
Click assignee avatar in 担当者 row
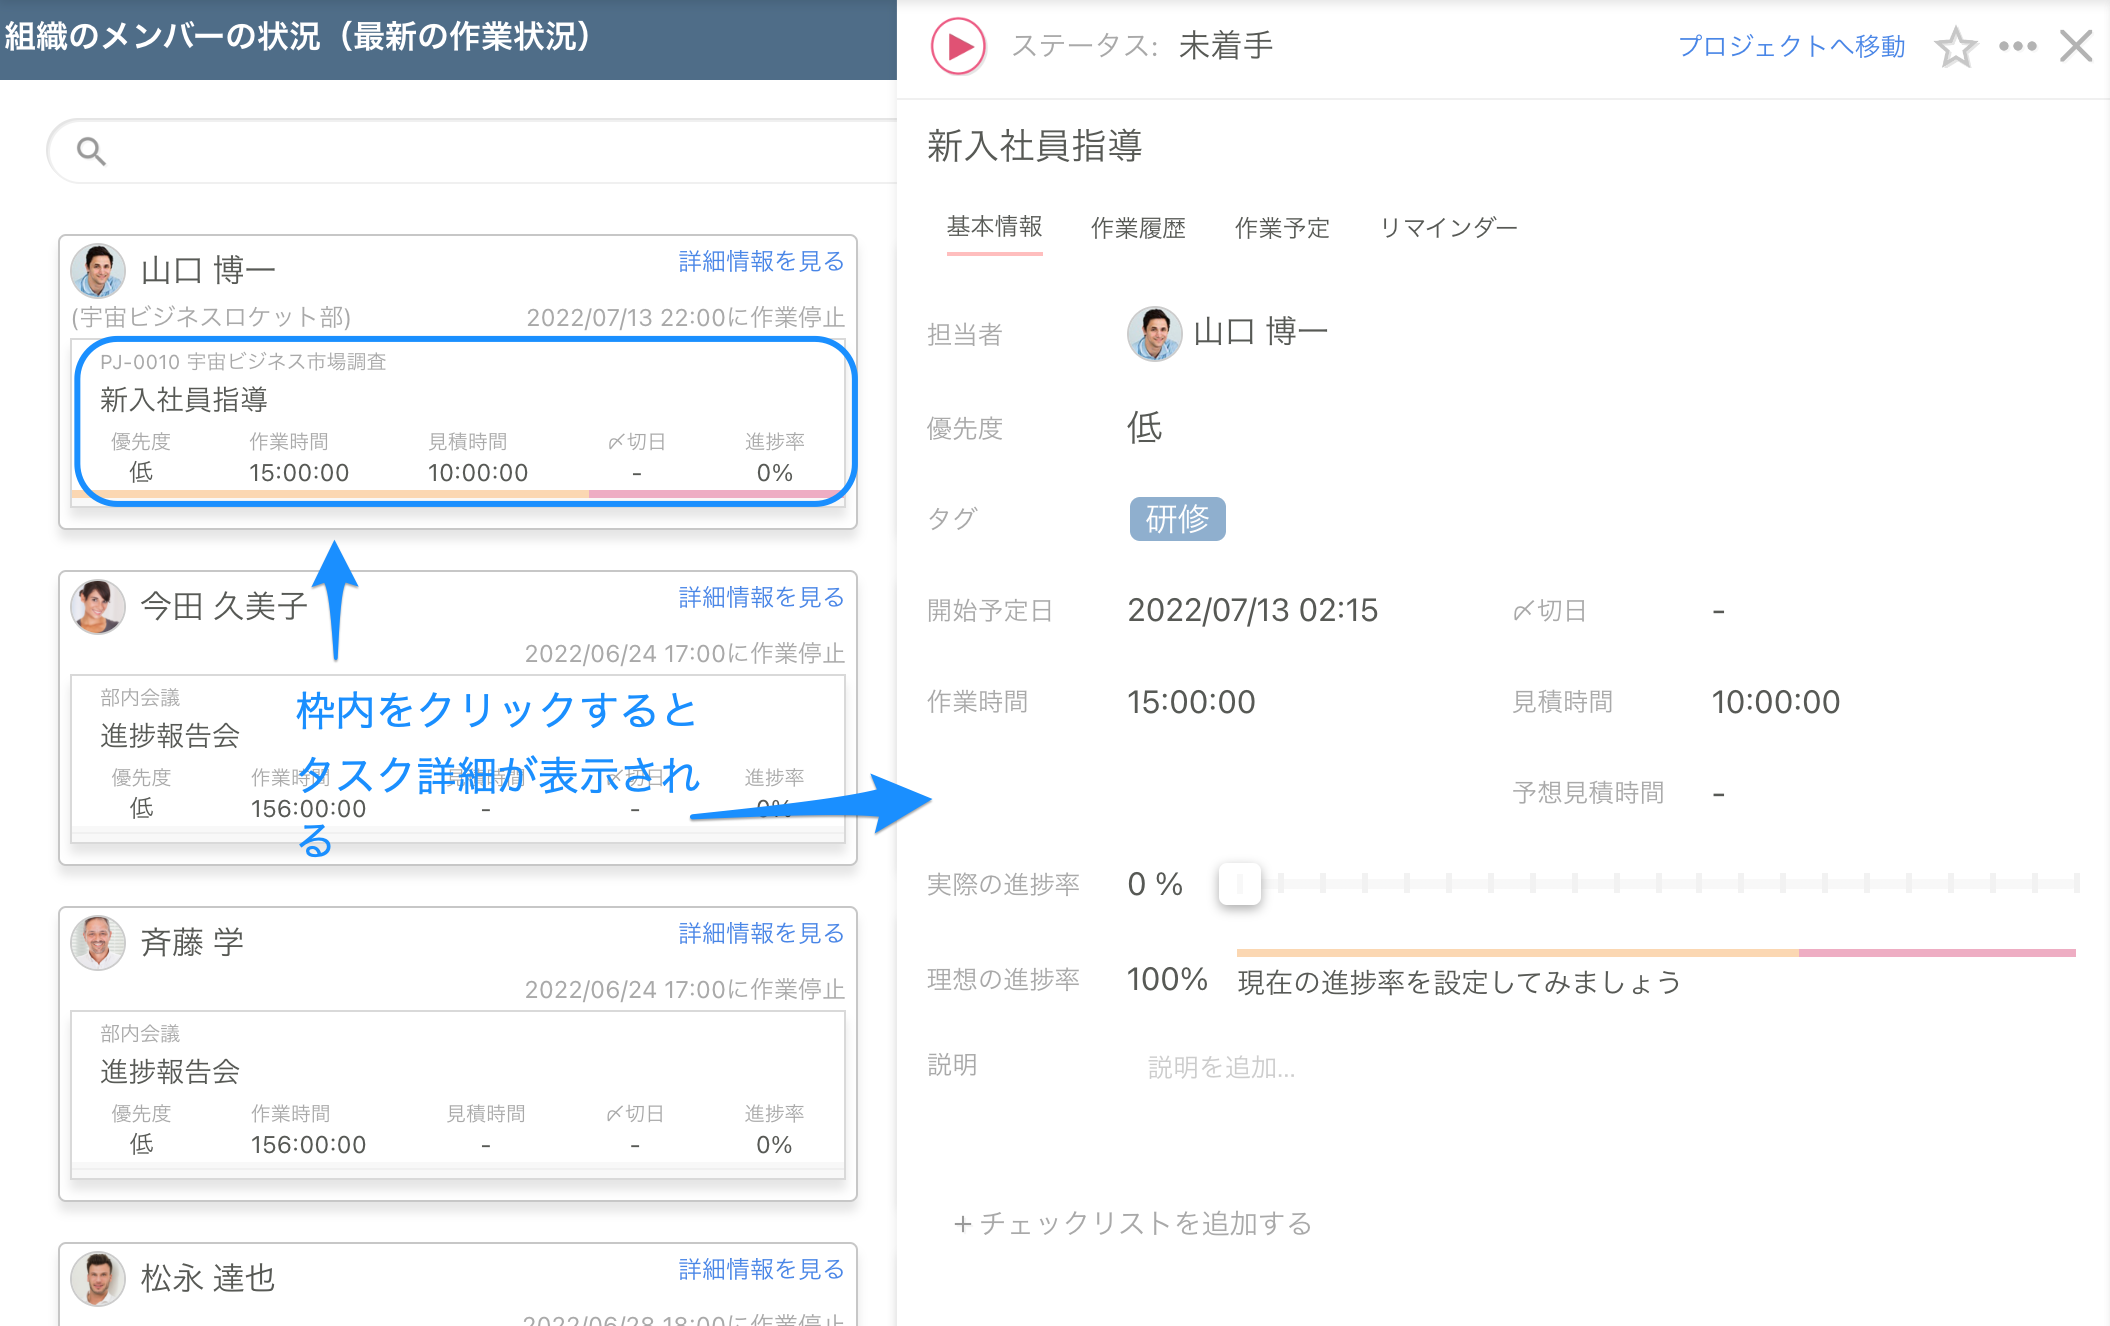(1154, 333)
